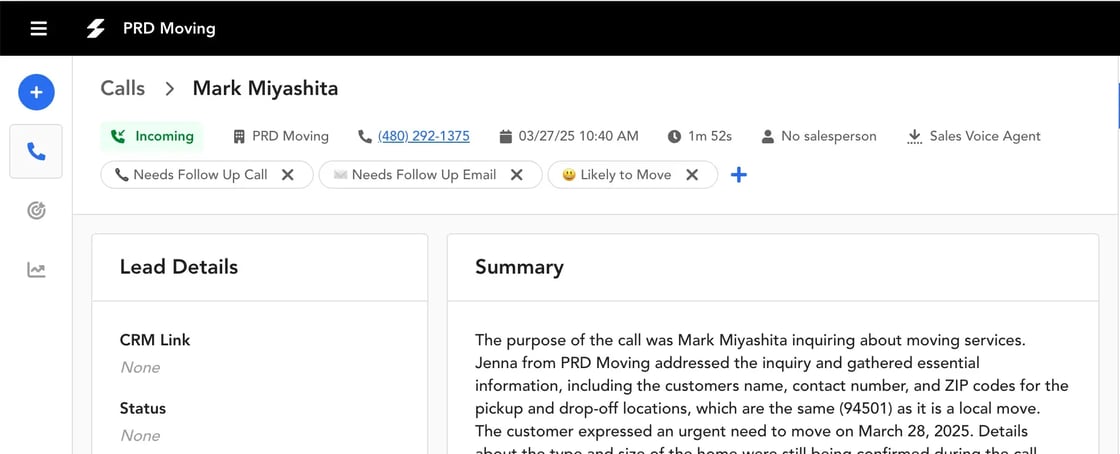Click the Incoming call status badge
This screenshot has width=1120, height=454.
coord(151,136)
